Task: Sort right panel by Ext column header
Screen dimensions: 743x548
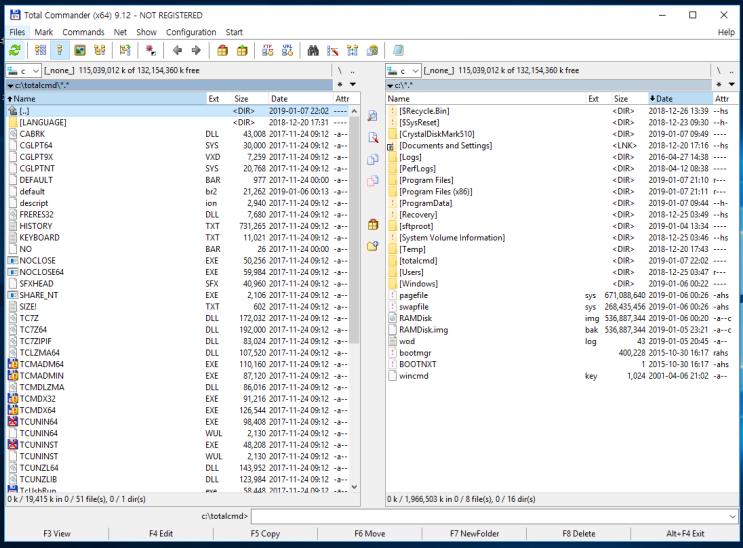Action: click(598, 99)
